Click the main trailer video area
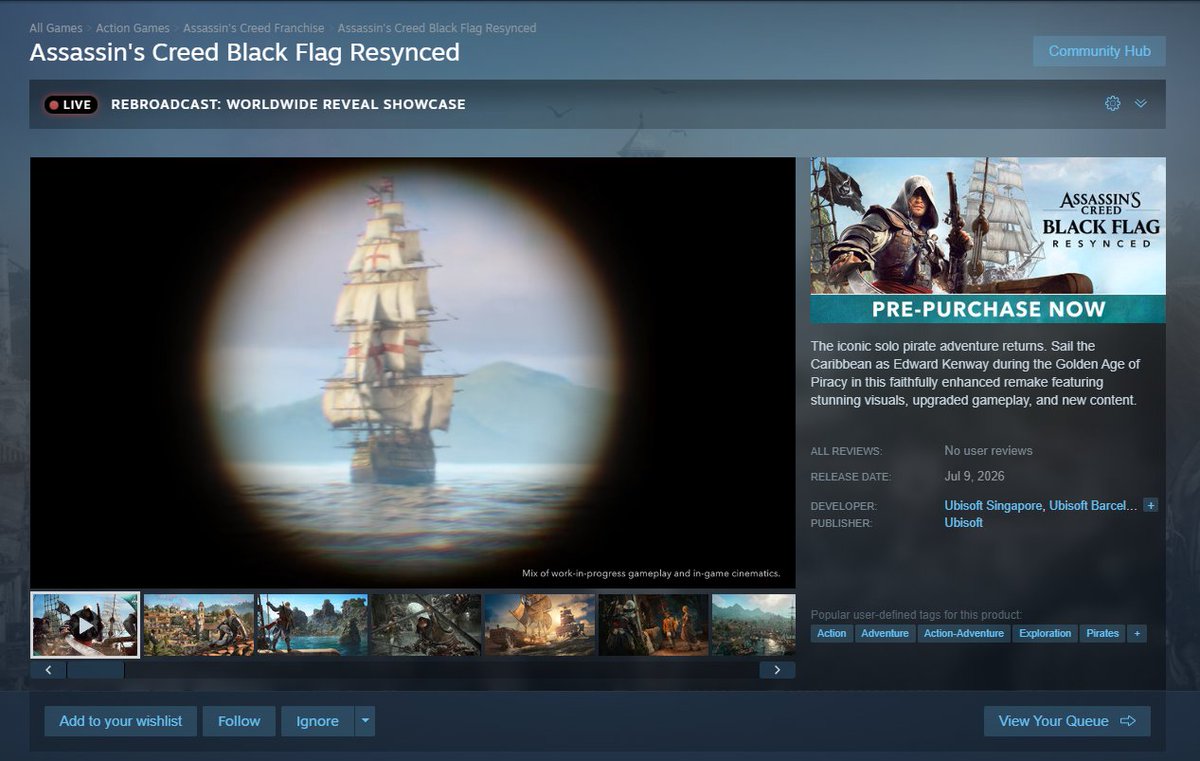The height and width of the screenshot is (761, 1200). pos(413,372)
